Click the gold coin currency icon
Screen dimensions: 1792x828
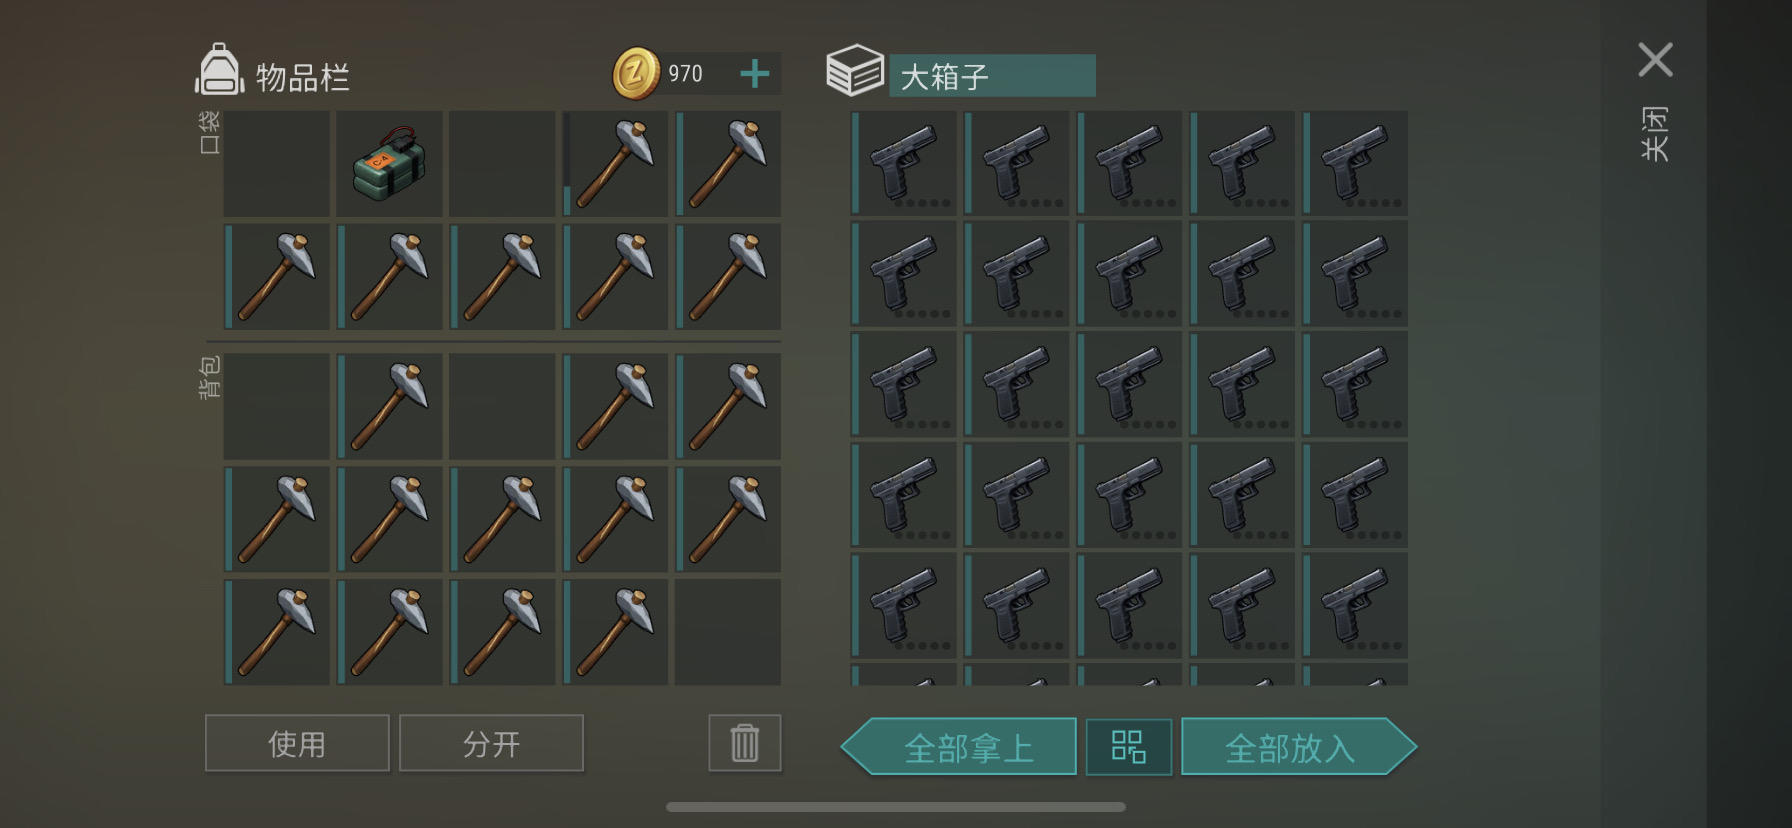(x=636, y=73)
